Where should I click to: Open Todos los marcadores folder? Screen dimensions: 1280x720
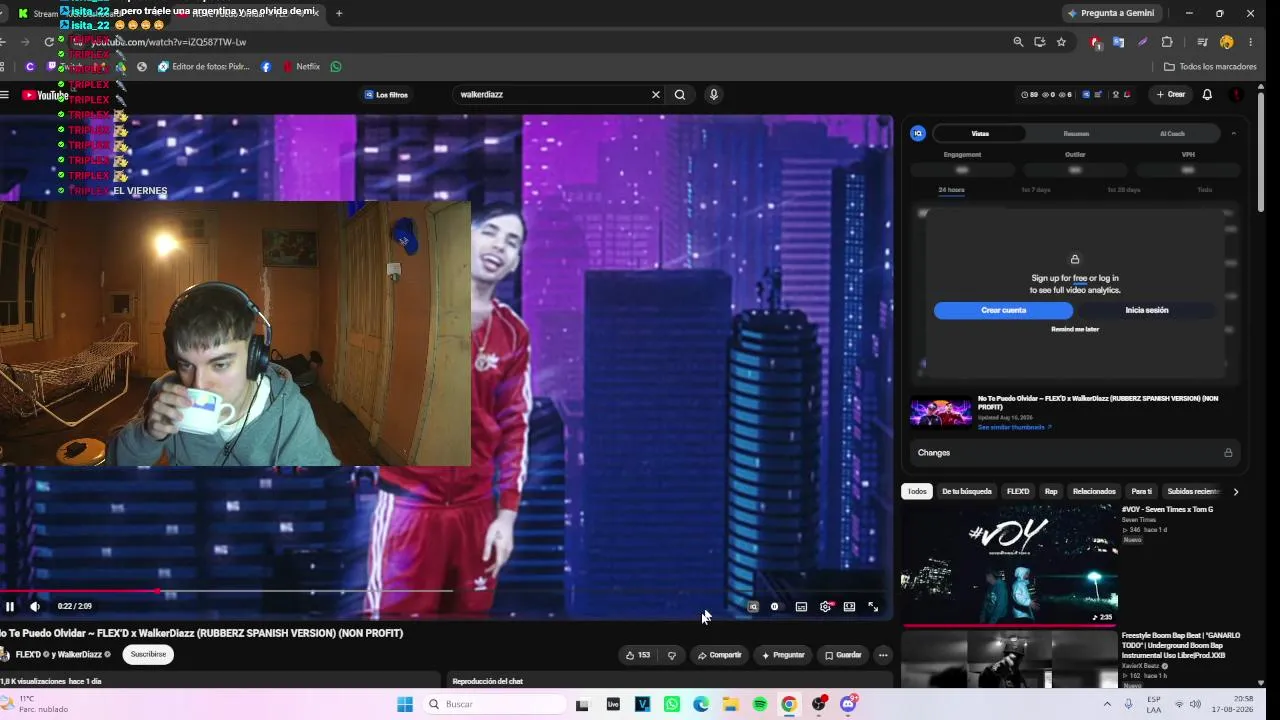(1210, 67)
